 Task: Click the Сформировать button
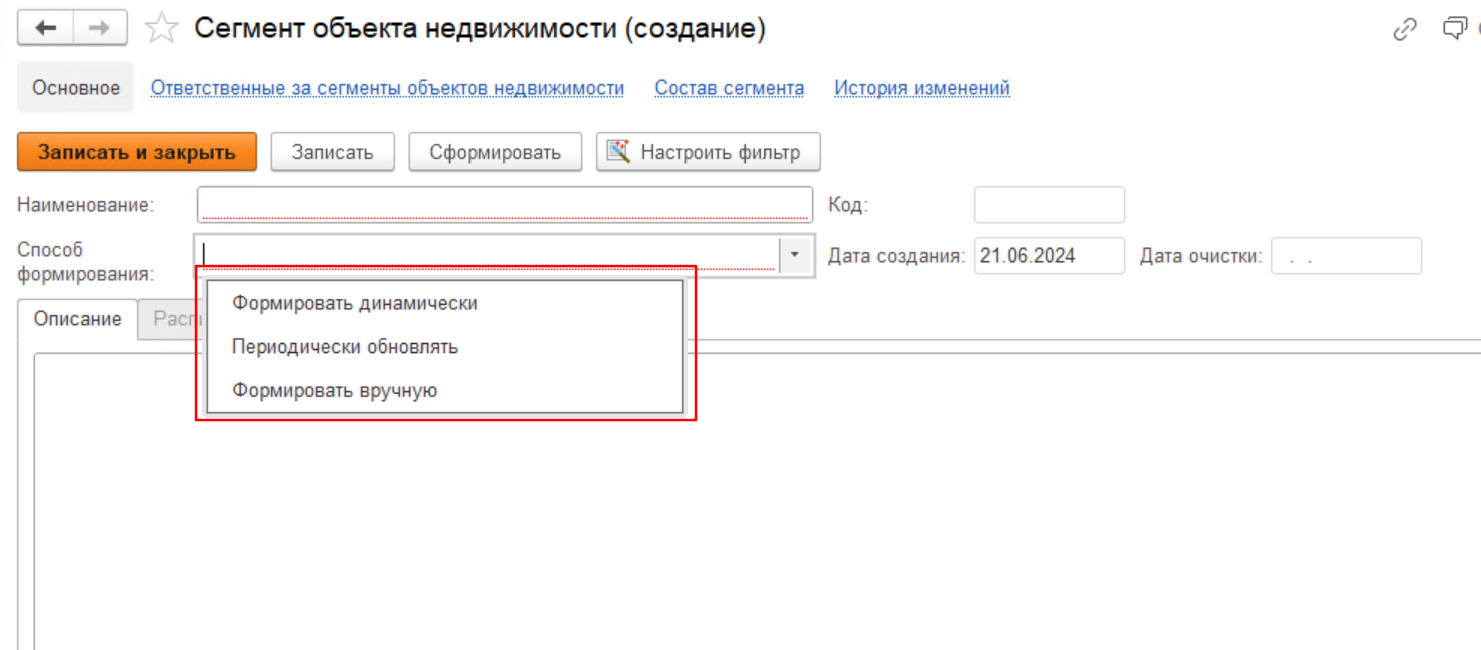[x=494, y=153]
